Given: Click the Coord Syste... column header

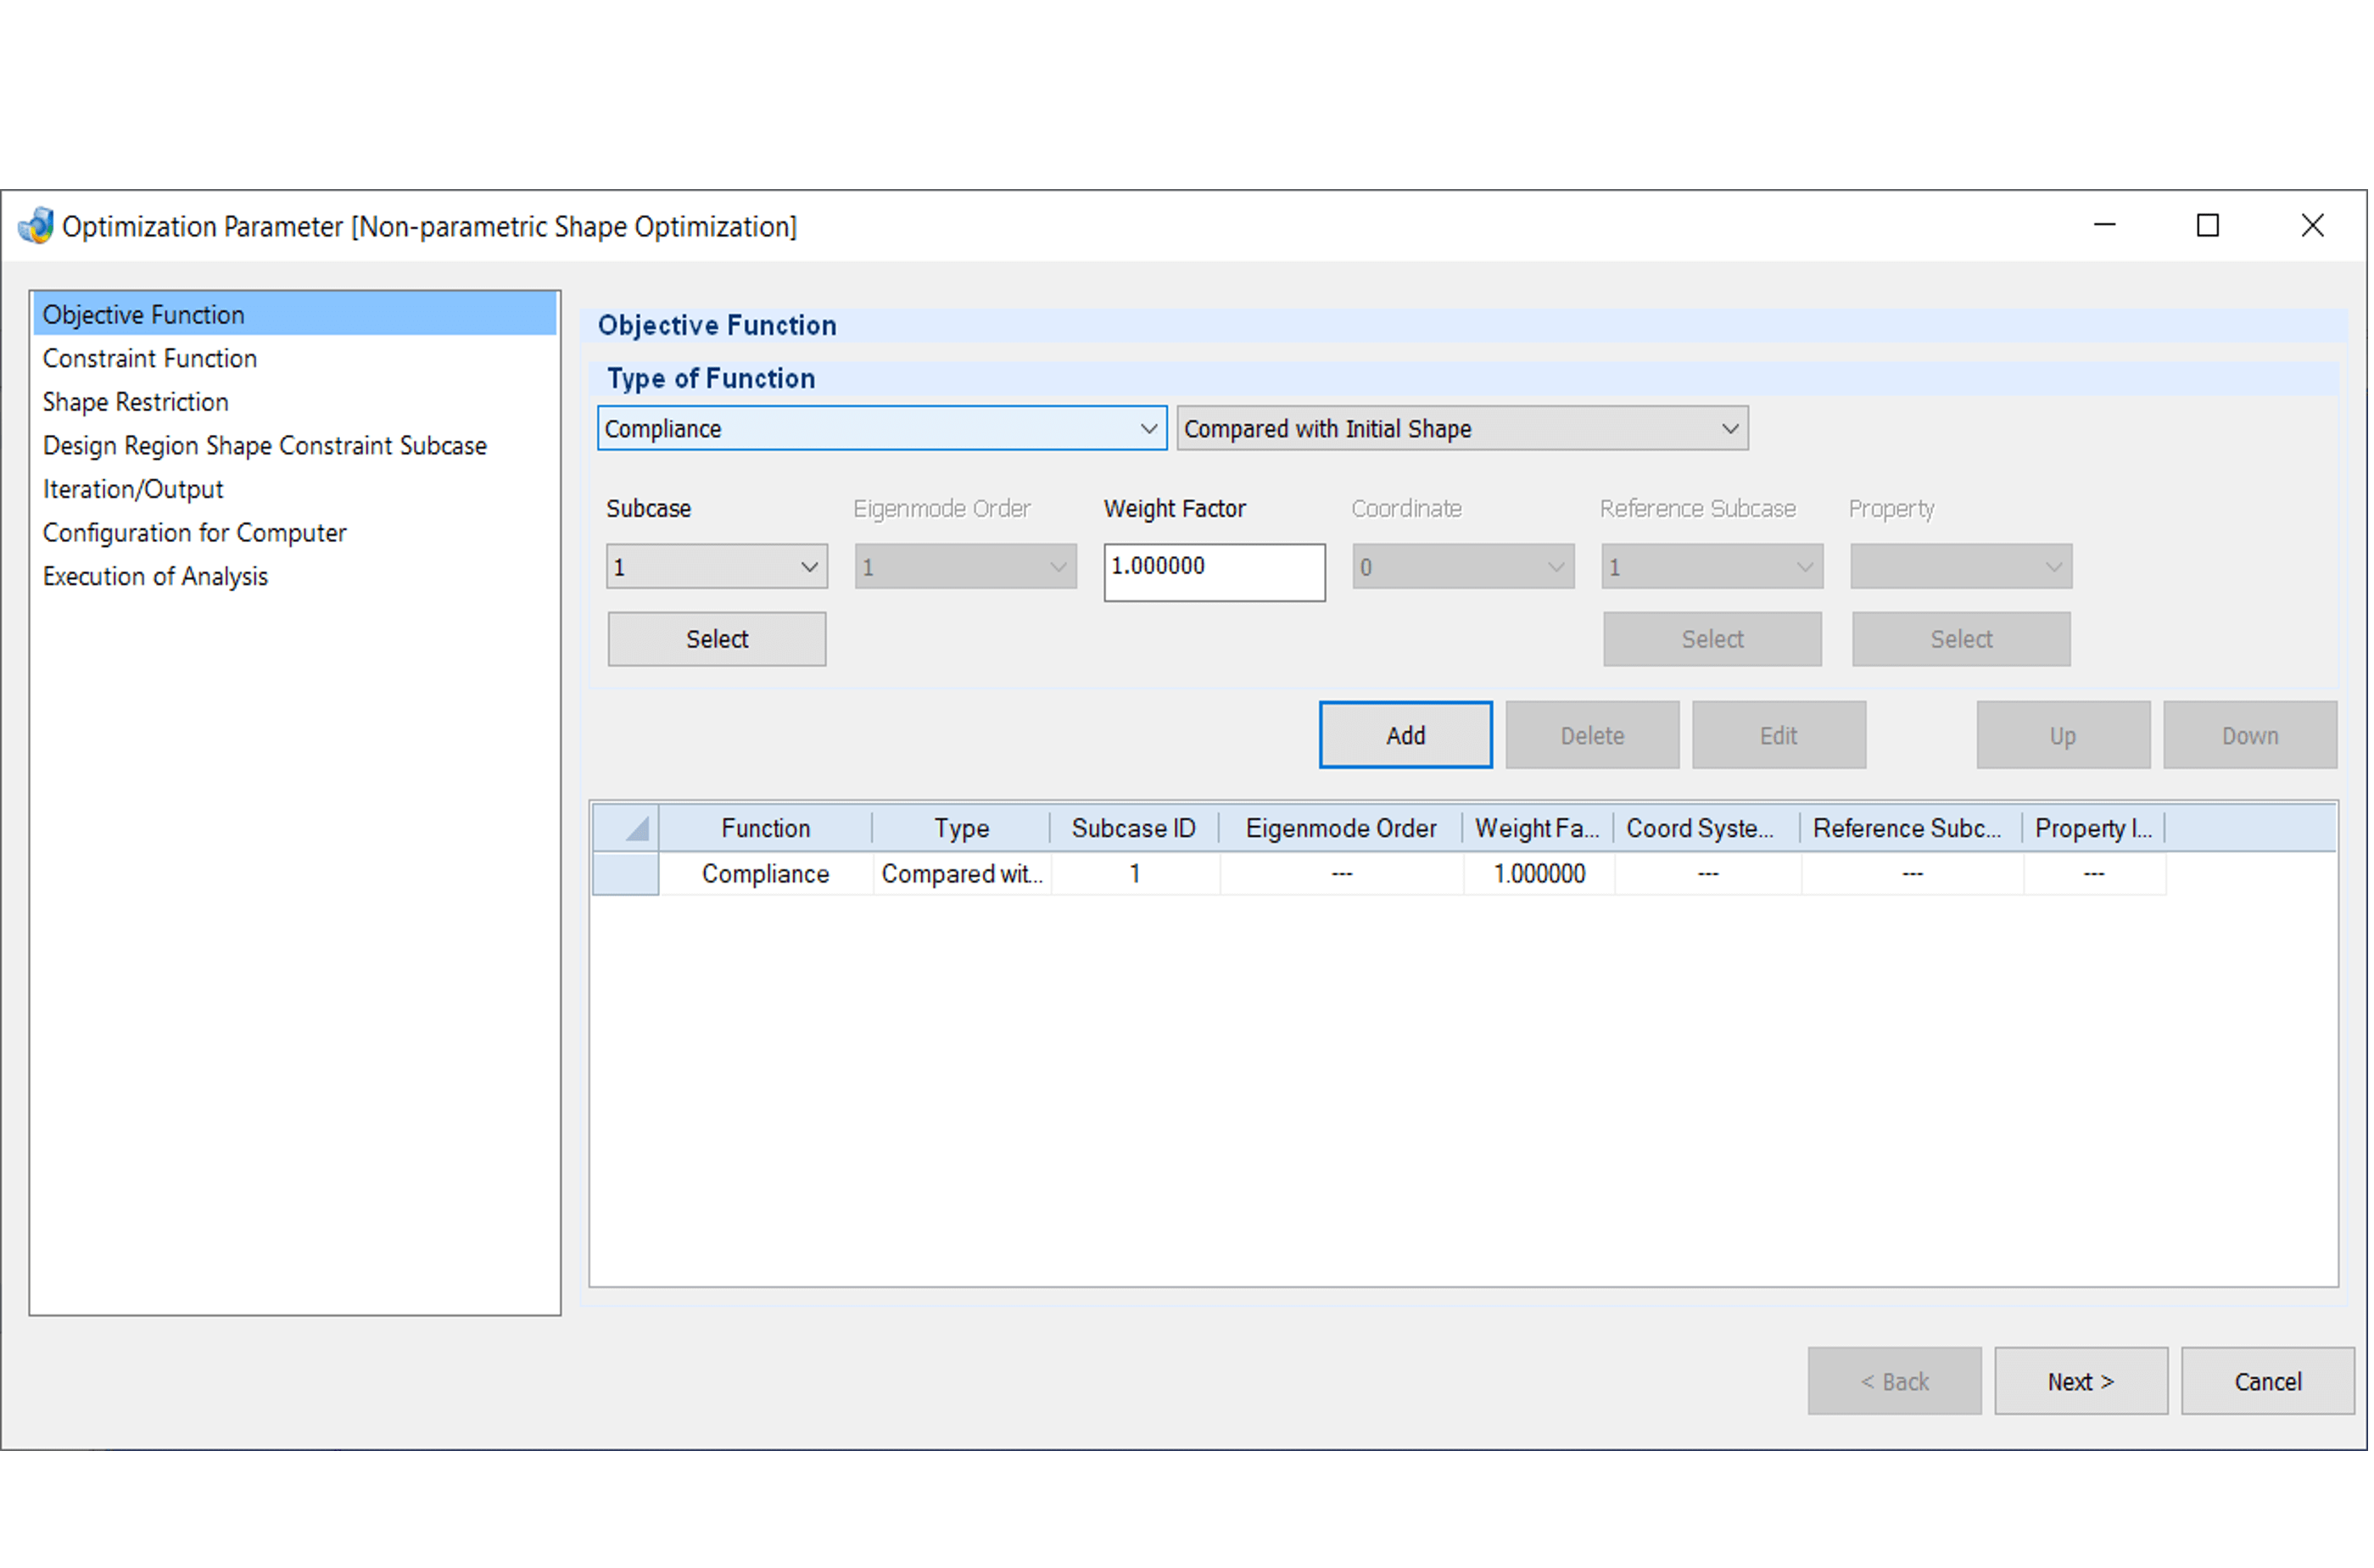Looking at the screenshot, I should point(1707,829).
